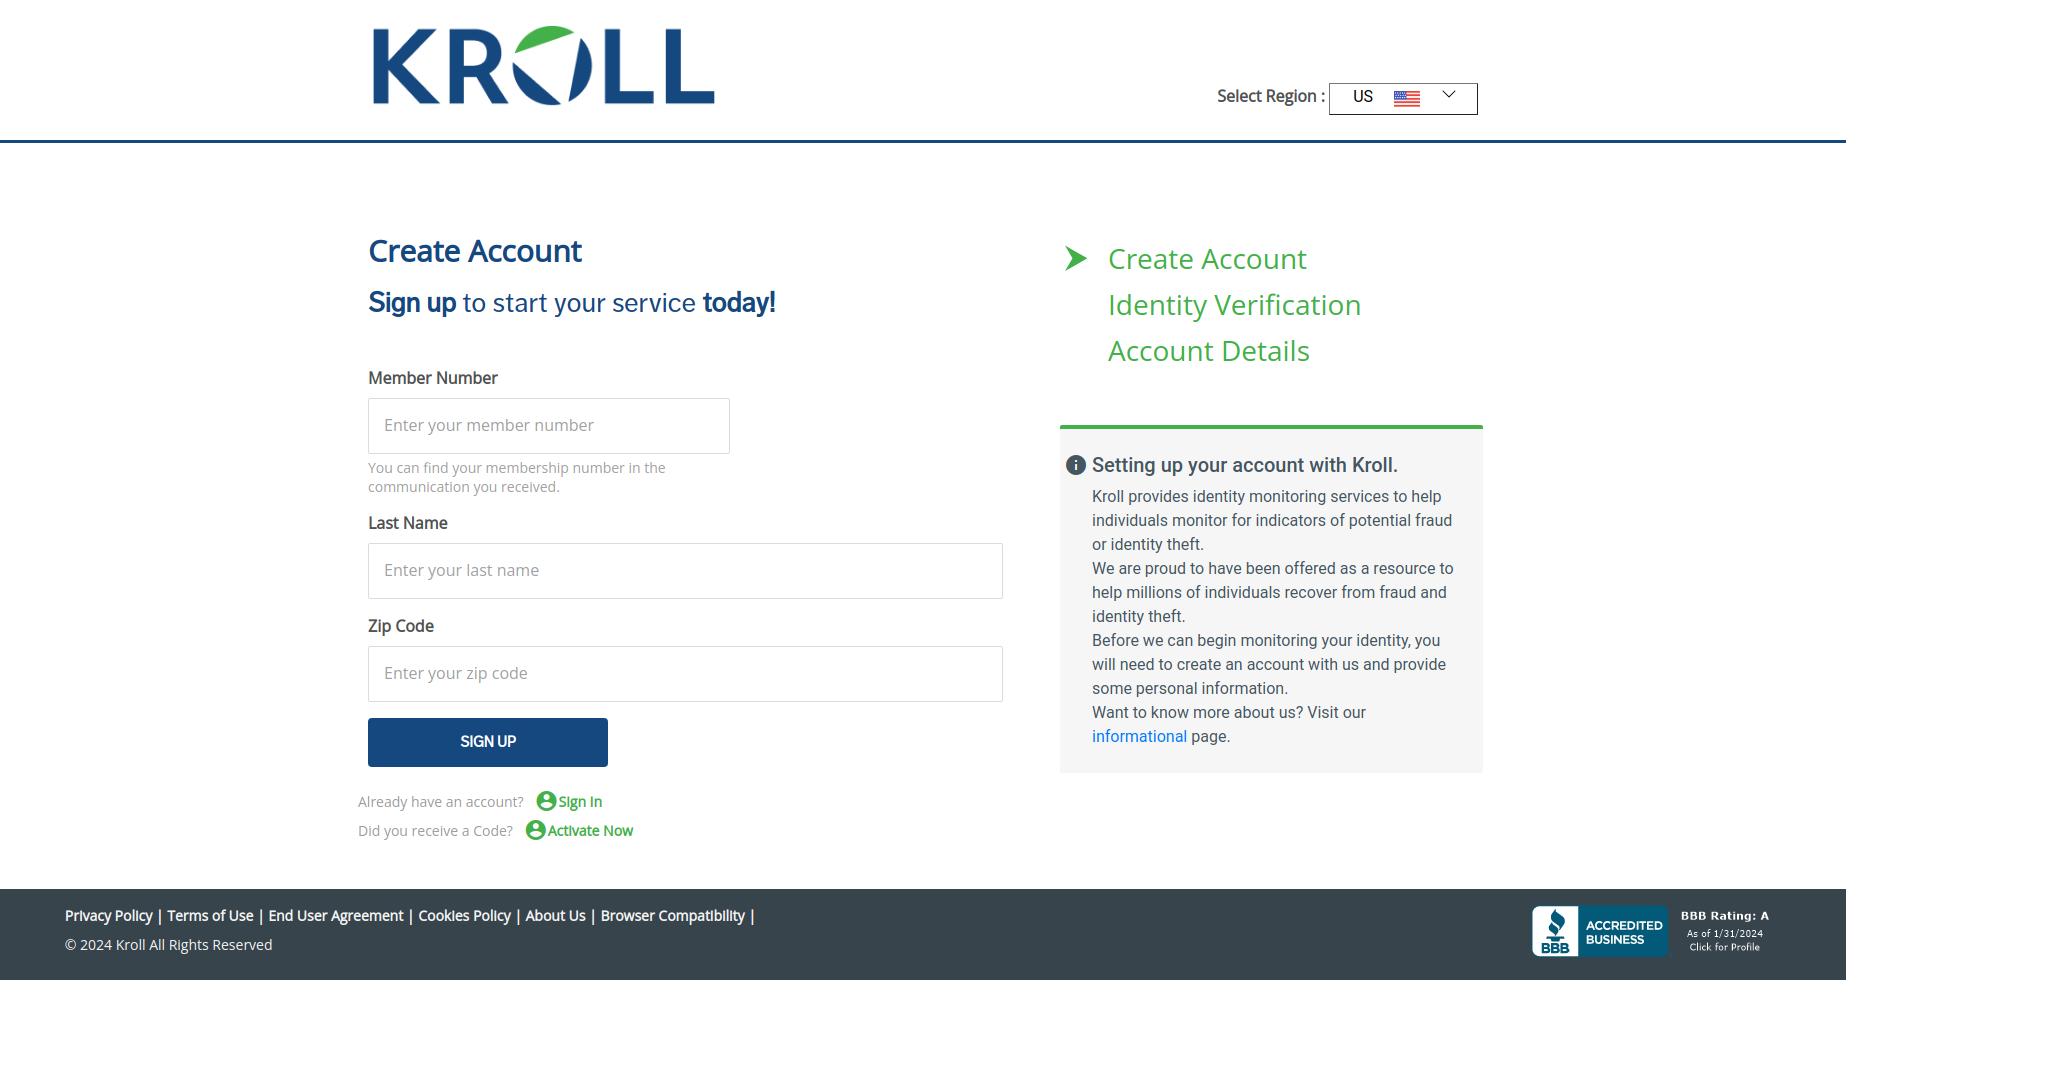Image resolution: width=2048 pixels, height=1080 pixels.
Task: Enter text in Zip Code field
Action: tap(684, 672)
